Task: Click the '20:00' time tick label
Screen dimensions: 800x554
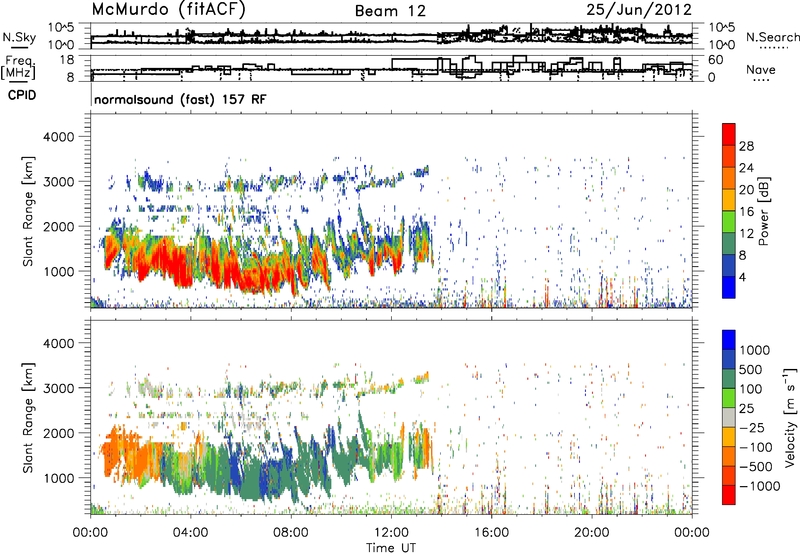Action: [x=591, y=533]
